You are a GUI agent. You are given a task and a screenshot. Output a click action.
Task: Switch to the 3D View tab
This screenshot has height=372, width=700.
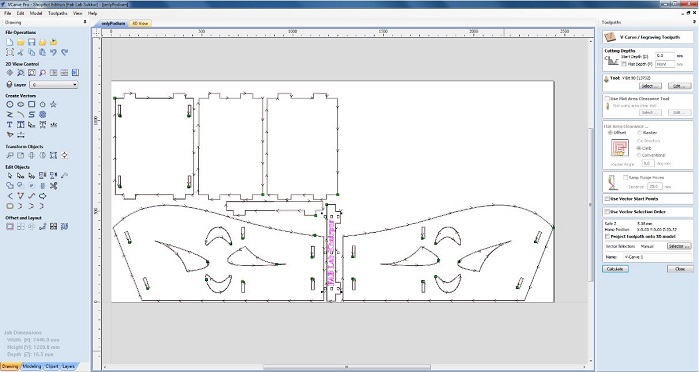click(x=140, y=23)
